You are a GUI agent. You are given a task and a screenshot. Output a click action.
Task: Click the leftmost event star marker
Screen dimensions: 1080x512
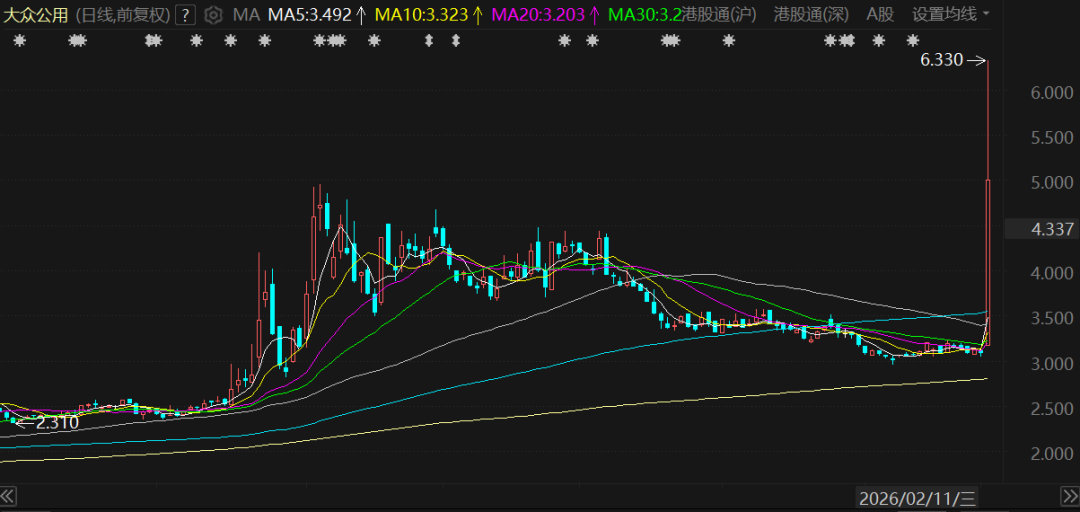tap(18, 41)
